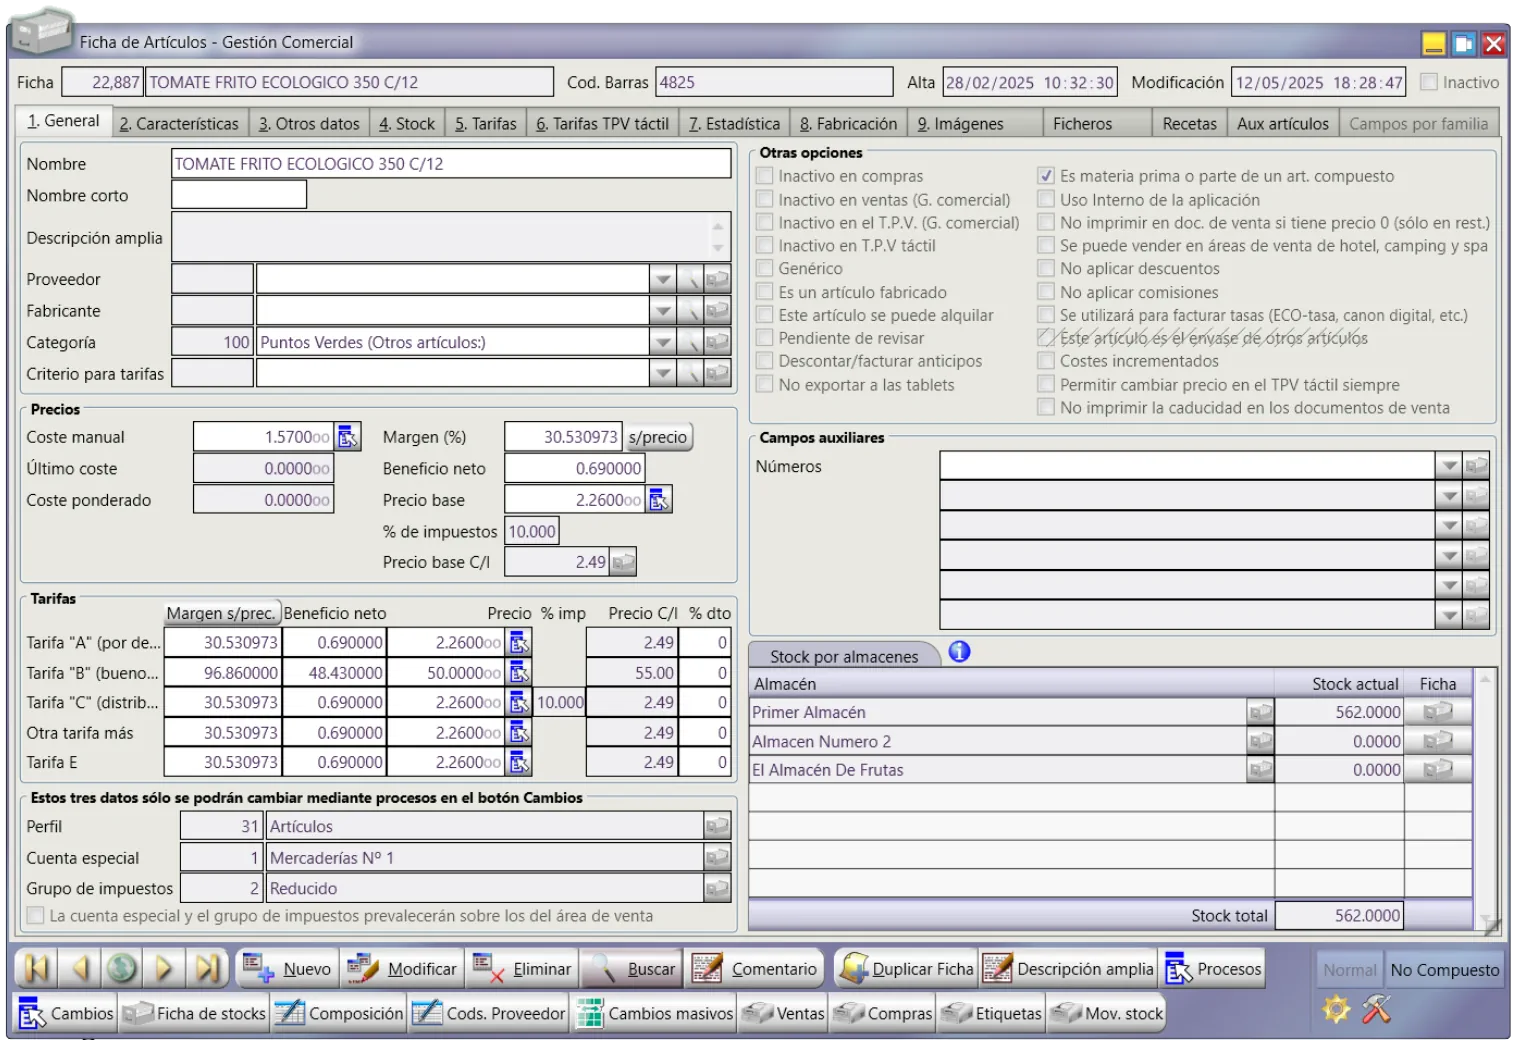The width and height of the screenshot is (1516, 1040).
Task: Enable the Inactivo en compras checkbox
Action: click(x=765, y=176)
